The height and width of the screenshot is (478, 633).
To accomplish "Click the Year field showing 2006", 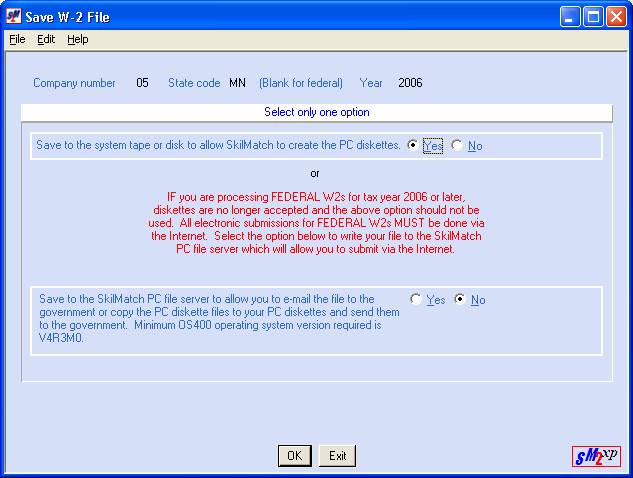I will (x=410, y=83).
